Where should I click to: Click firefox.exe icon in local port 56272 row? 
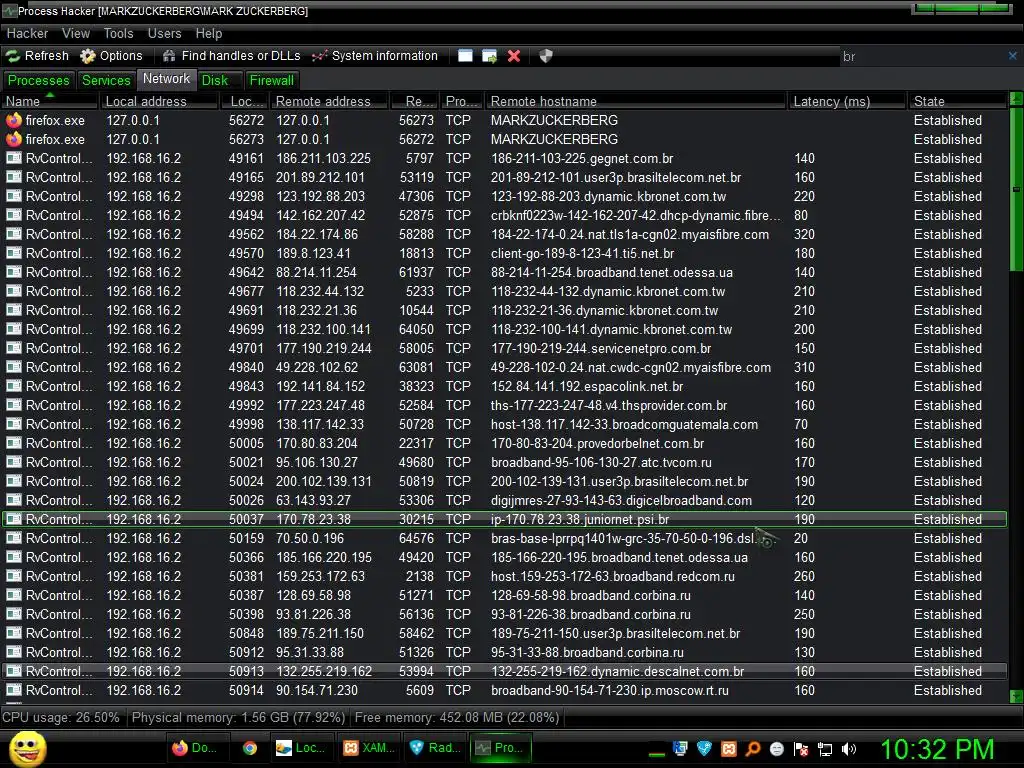(14, 120)
